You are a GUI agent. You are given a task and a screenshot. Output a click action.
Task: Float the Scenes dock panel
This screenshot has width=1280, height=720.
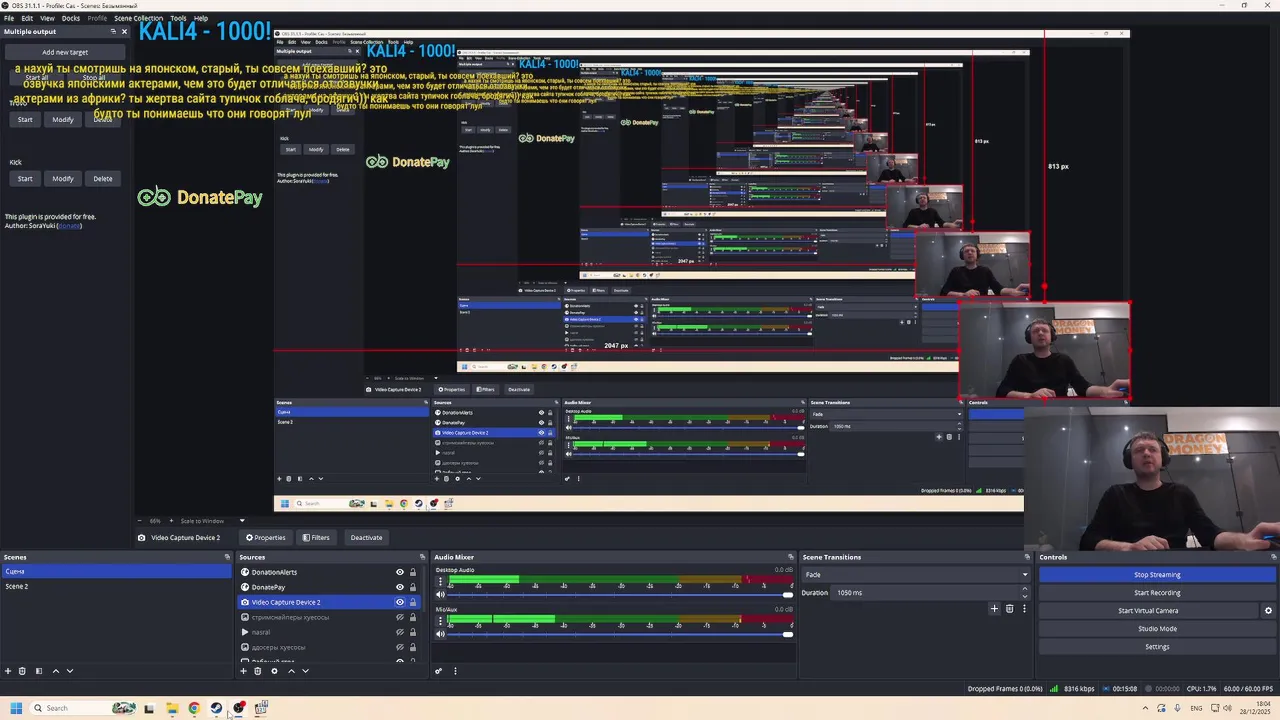(227, 557)
